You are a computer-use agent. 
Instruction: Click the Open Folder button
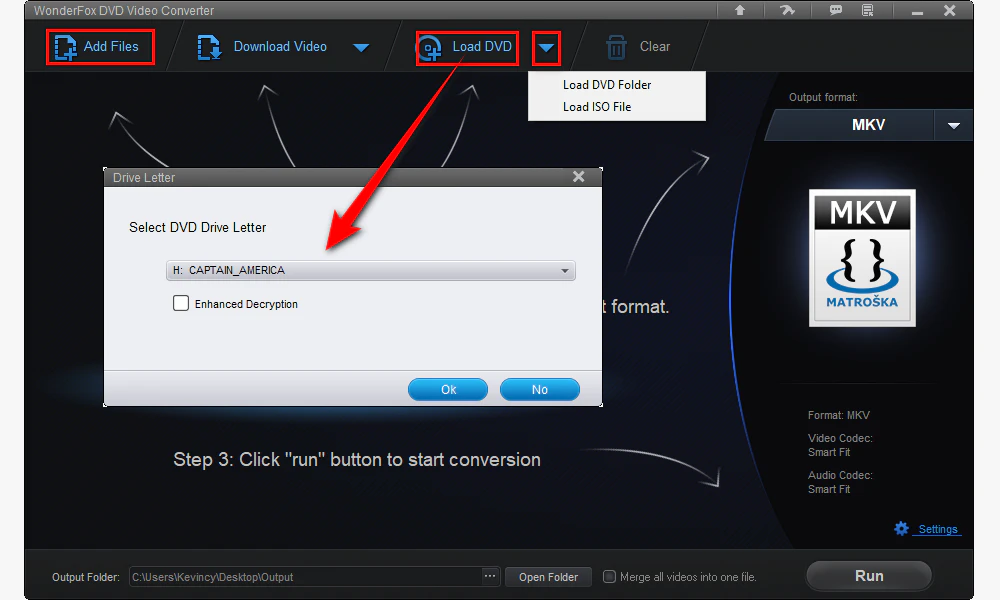(x=548, y=577)
